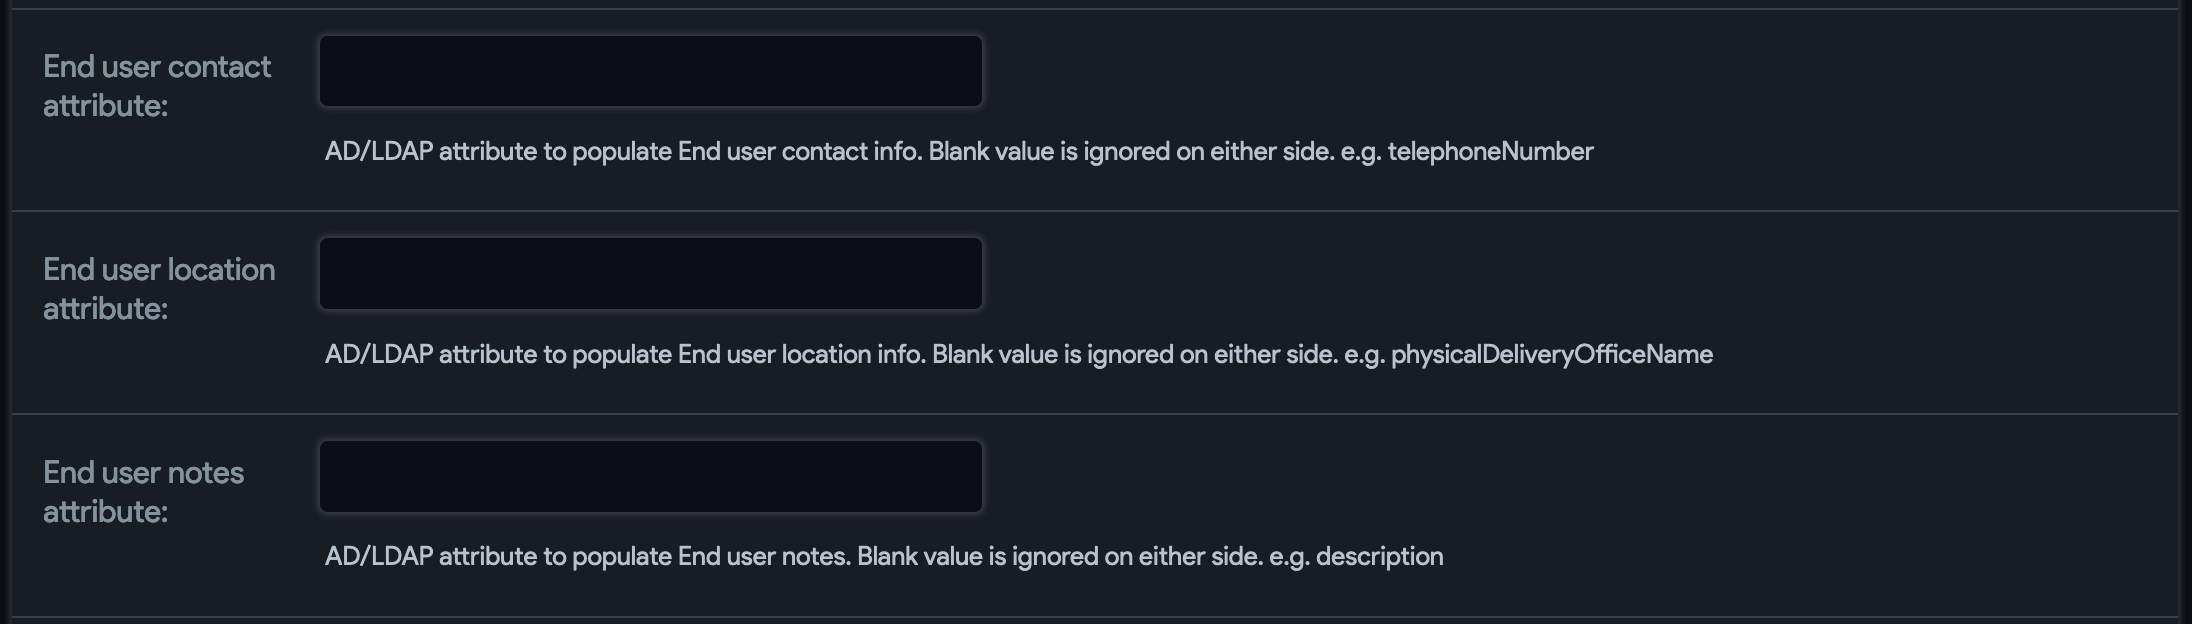Viewport: 2192px width, 624px height.
Task: Click the "telephoneNumber" example text
Action: (x=1490, y=152)
